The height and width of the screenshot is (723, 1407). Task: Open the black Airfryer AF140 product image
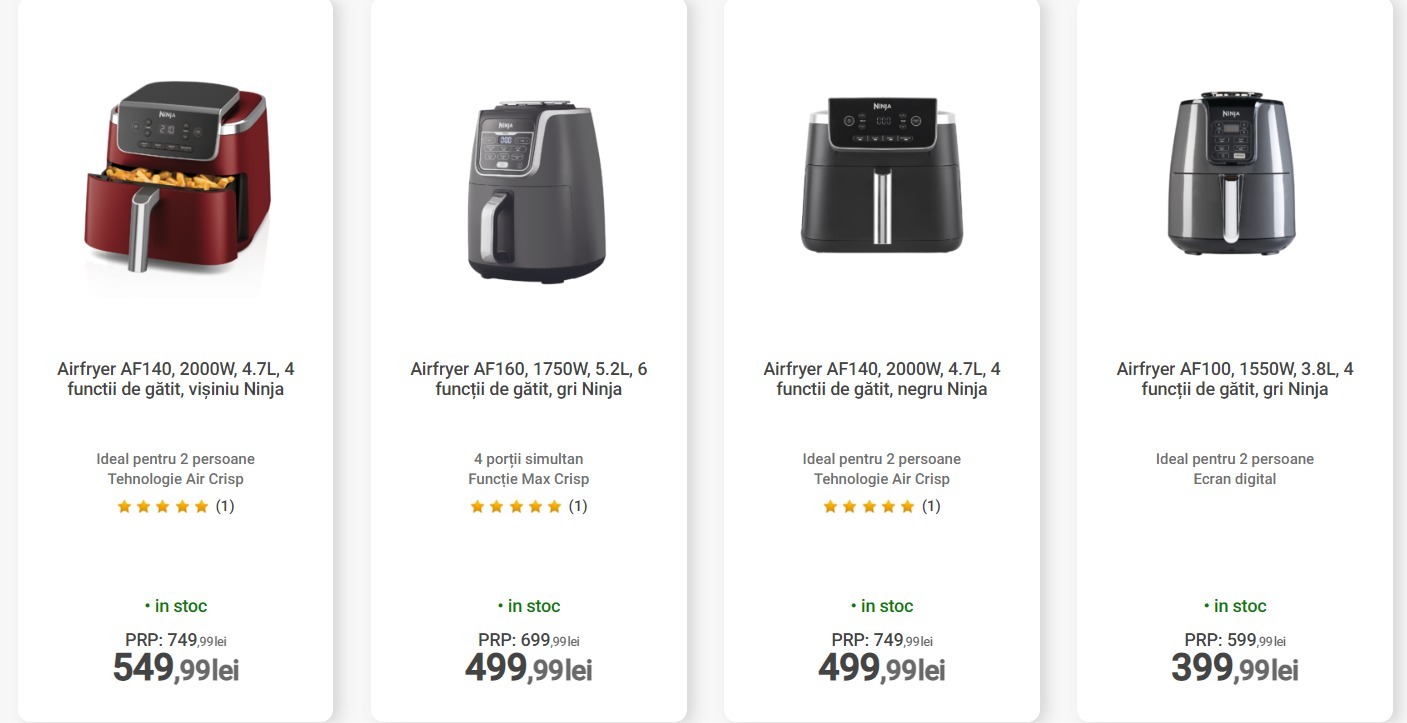(x=882, y=175)
